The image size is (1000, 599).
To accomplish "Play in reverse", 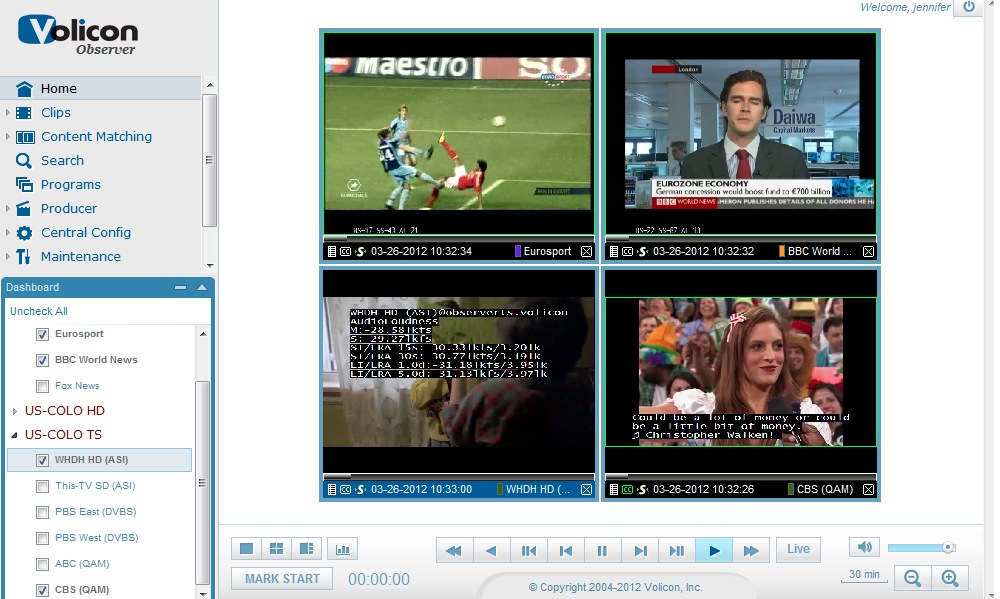I will point(491,551).
